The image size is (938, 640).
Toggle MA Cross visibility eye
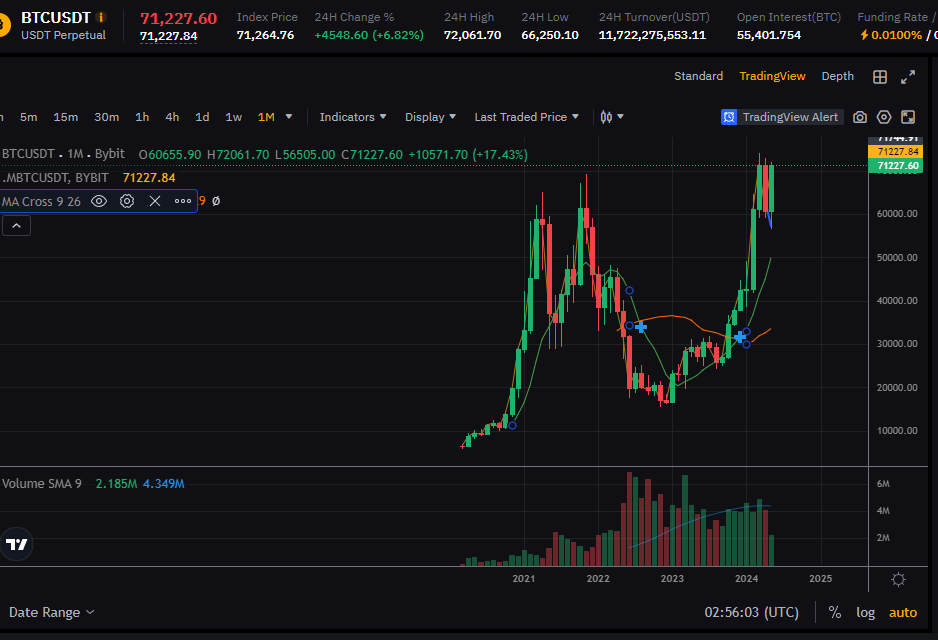click(99, 201)
